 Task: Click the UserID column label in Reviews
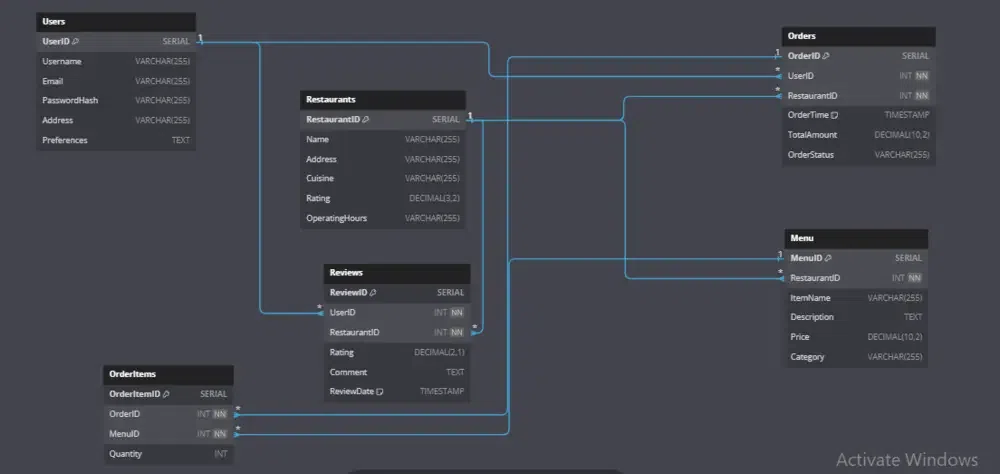click(x=342, y=313)
